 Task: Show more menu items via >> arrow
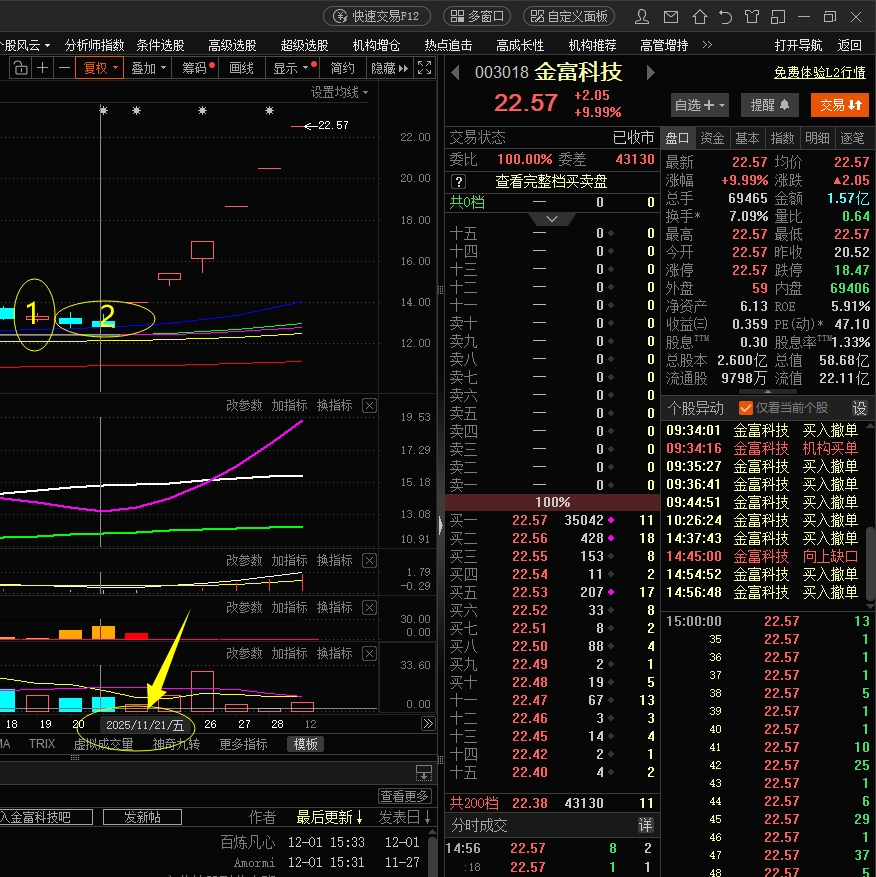pyautogui.click(x=707, y=45)
